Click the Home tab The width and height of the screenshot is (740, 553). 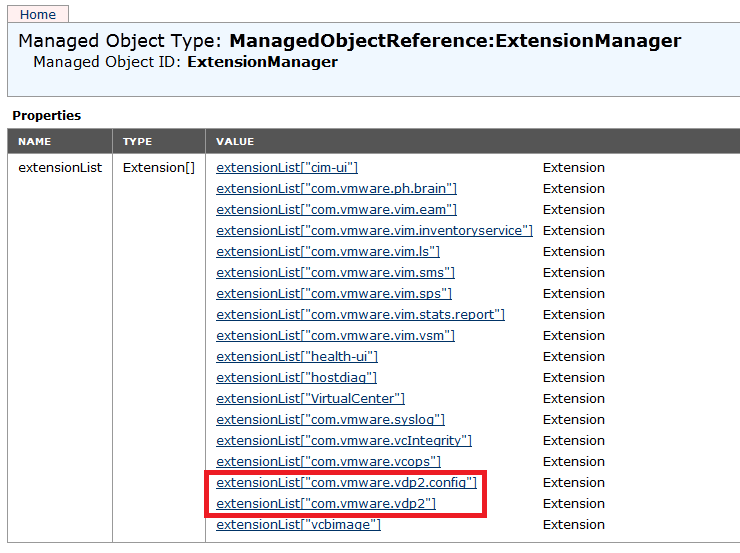(38, 14)
